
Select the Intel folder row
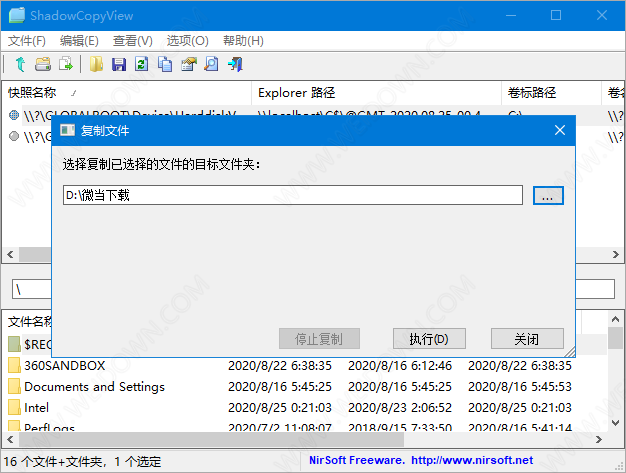(x=305, y=407)
